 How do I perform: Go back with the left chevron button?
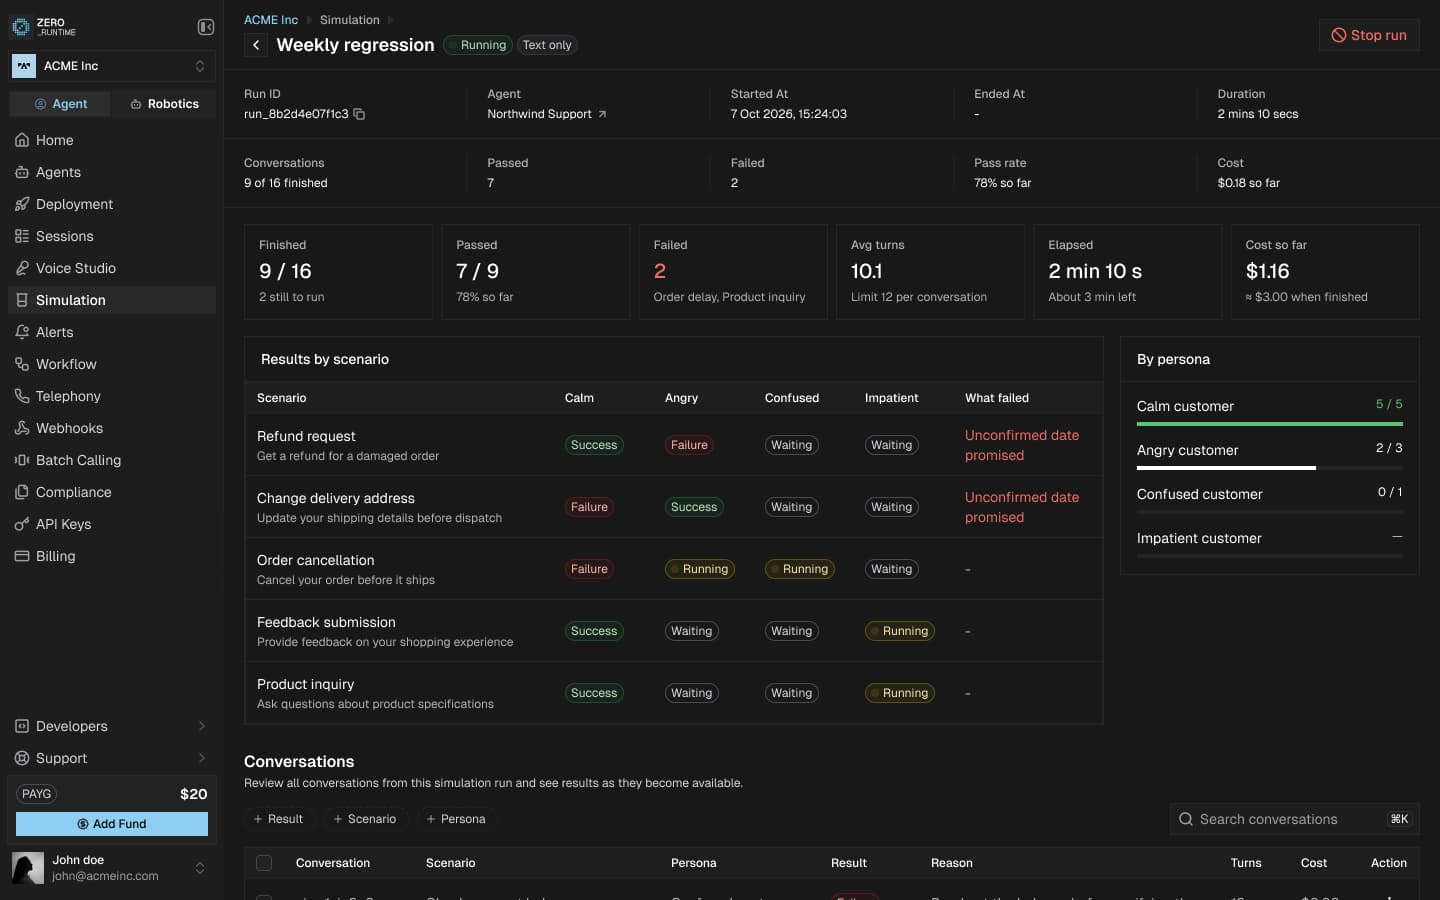click(x=256, y=45)
